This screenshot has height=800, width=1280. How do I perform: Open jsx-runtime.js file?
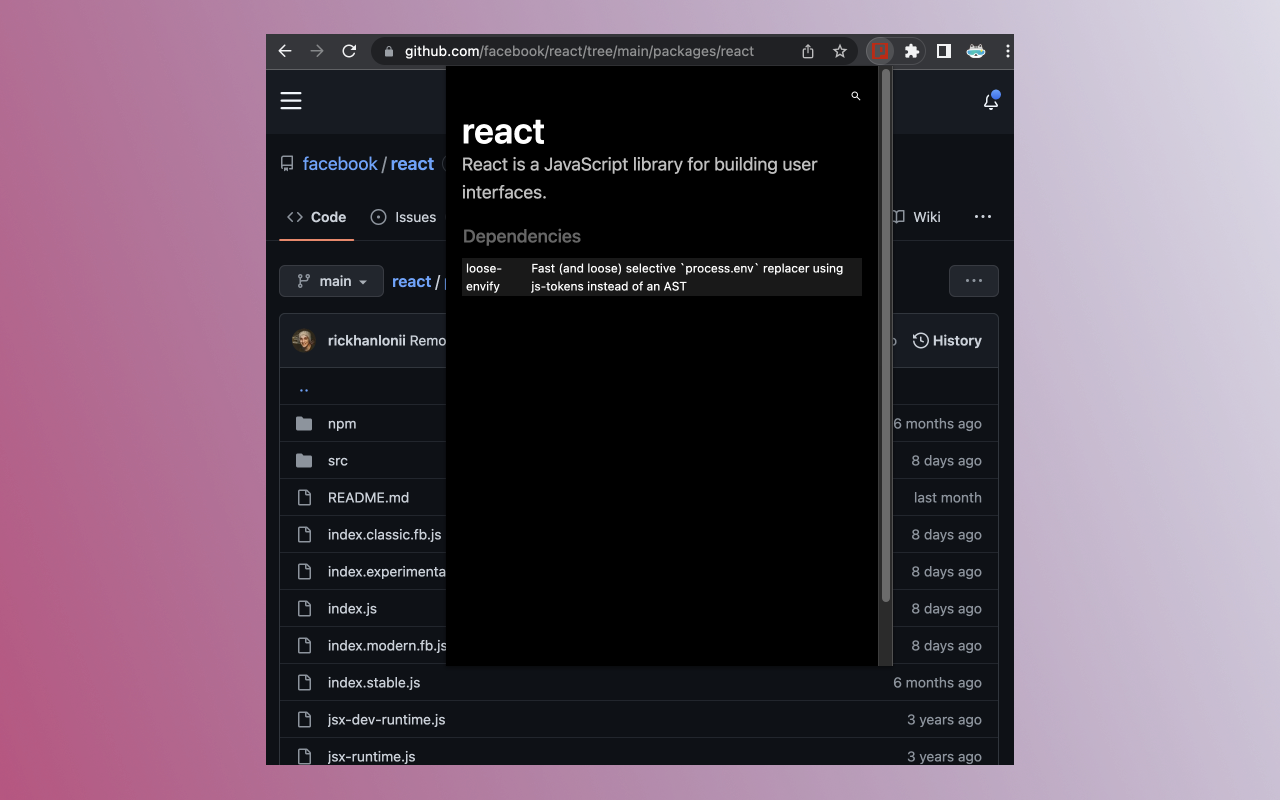372,757
